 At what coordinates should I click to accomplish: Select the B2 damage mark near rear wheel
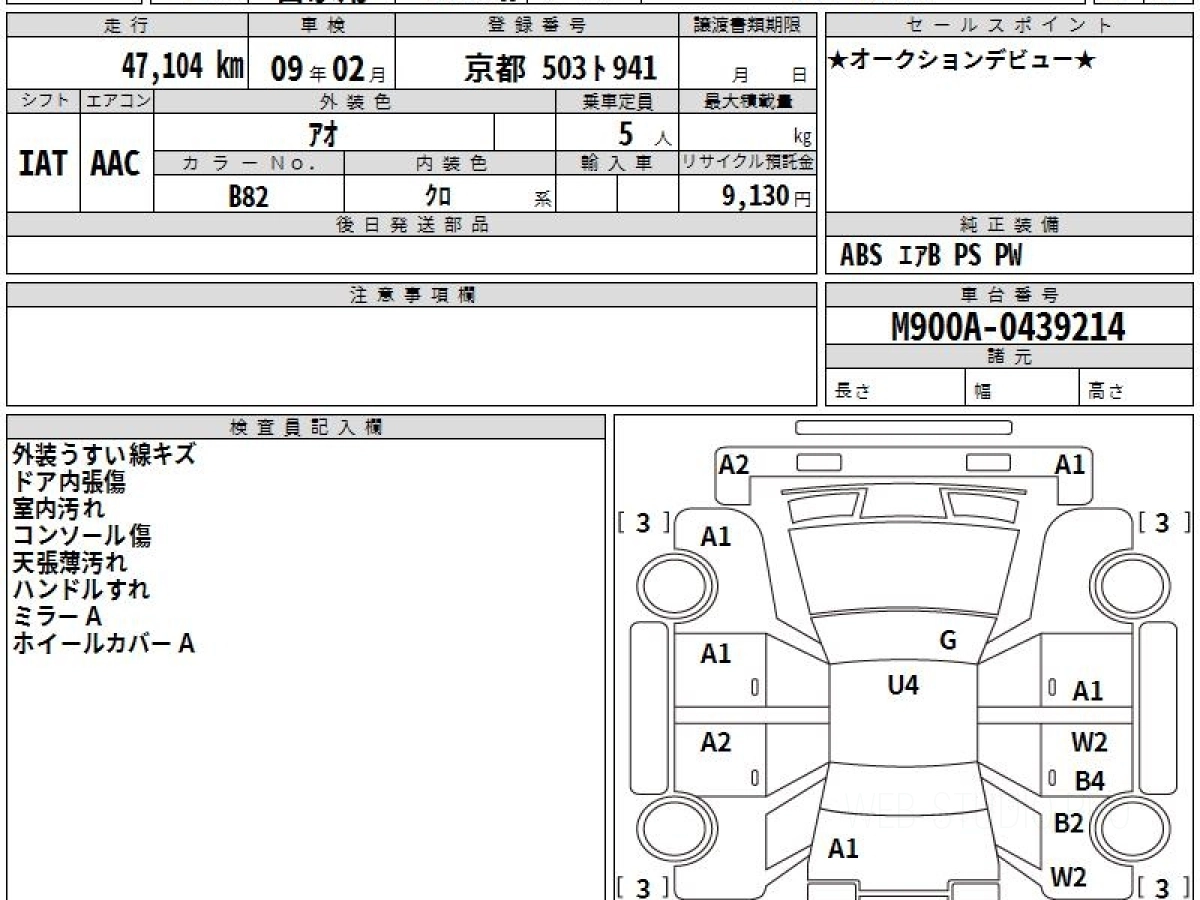click(x=1069, y=824)
